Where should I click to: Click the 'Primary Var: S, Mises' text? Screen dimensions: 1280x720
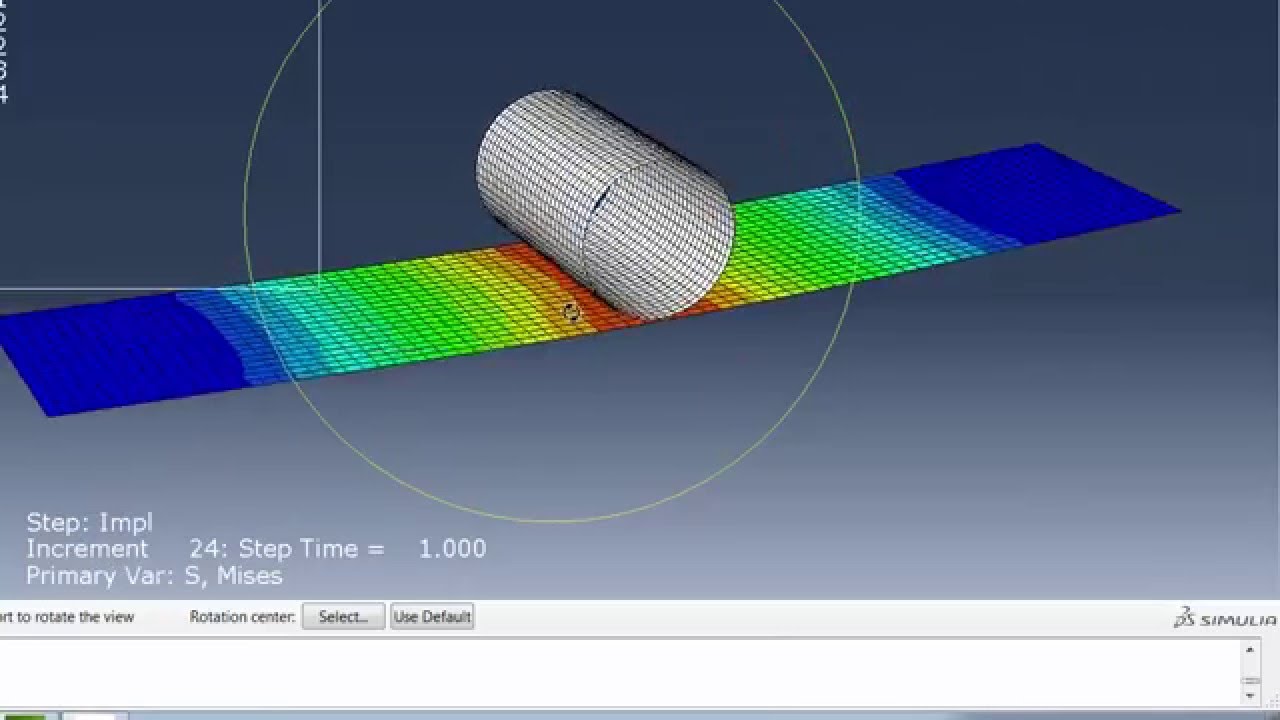coord(154,576)
